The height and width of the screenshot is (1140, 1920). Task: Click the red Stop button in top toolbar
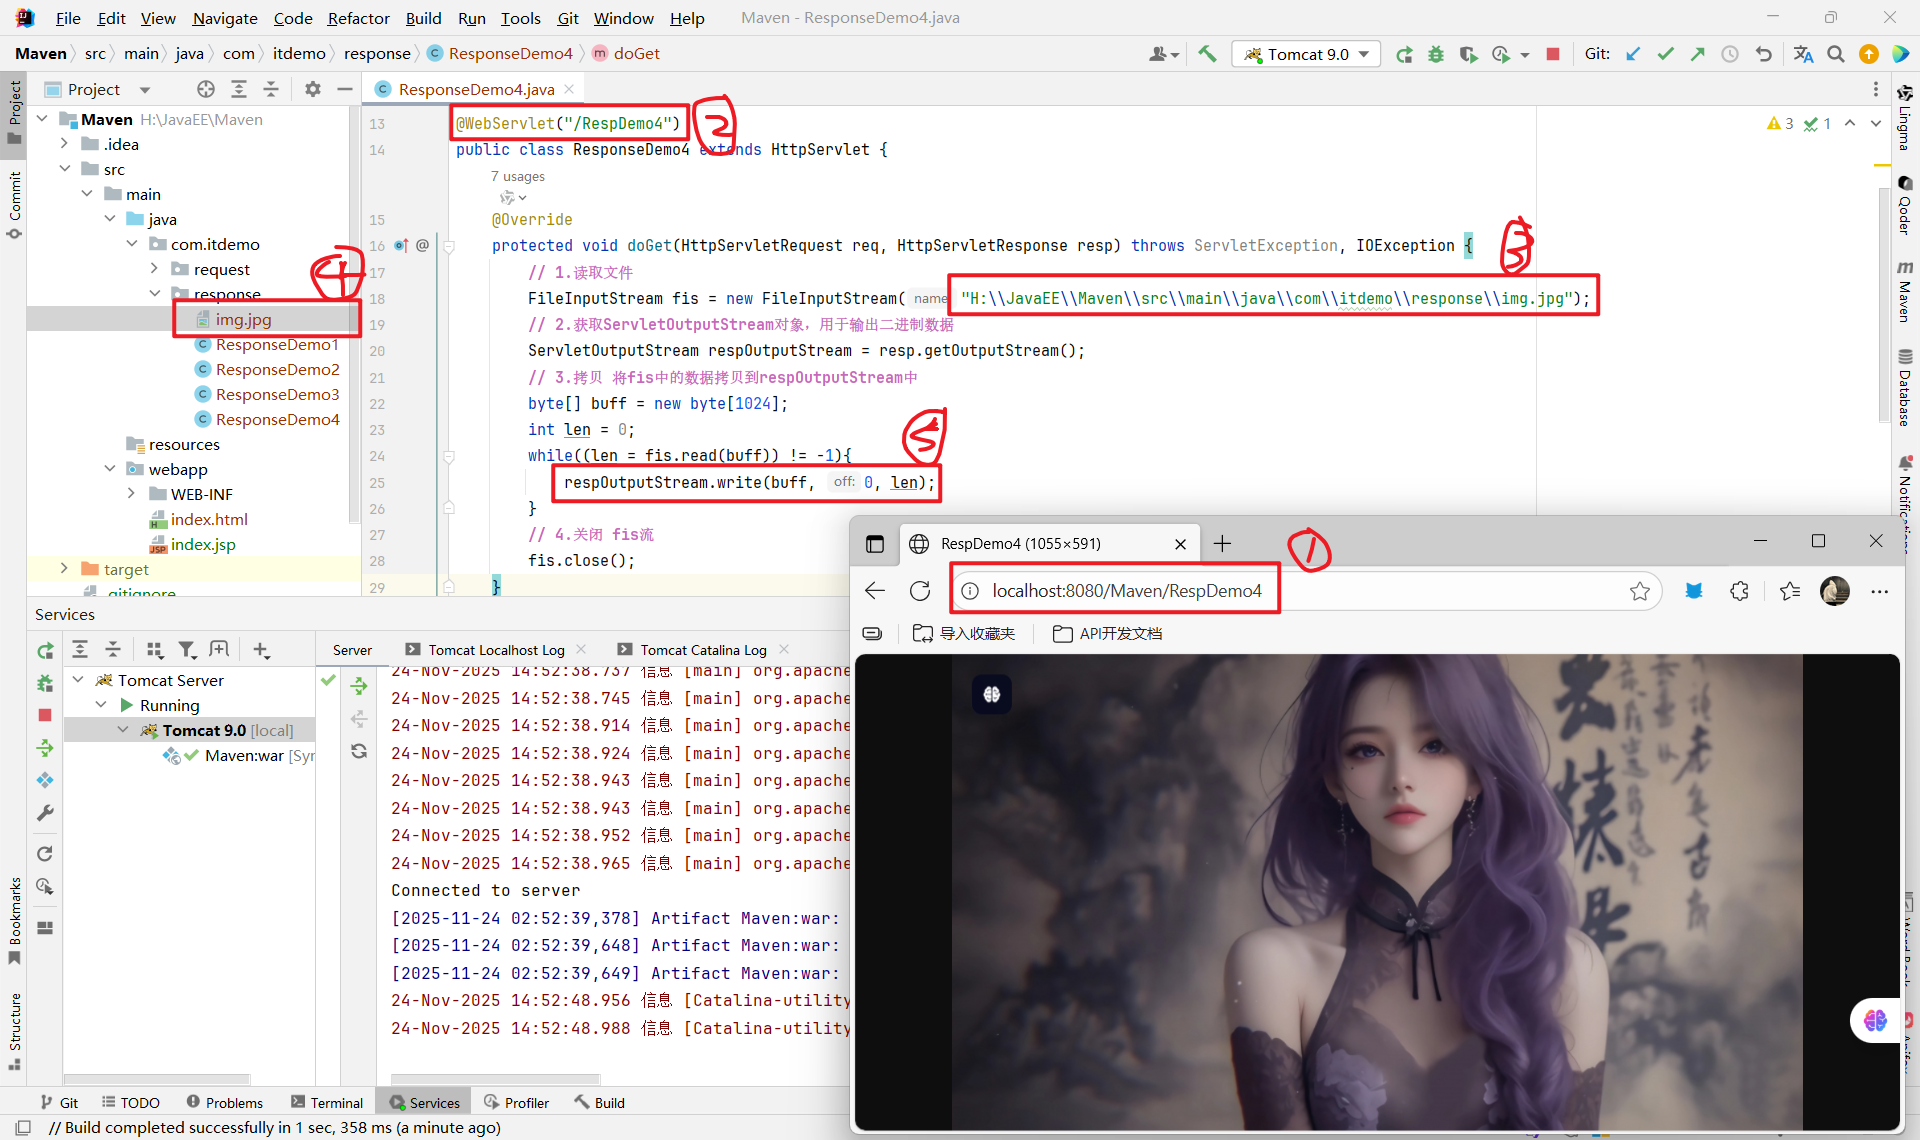point(1553,54)
